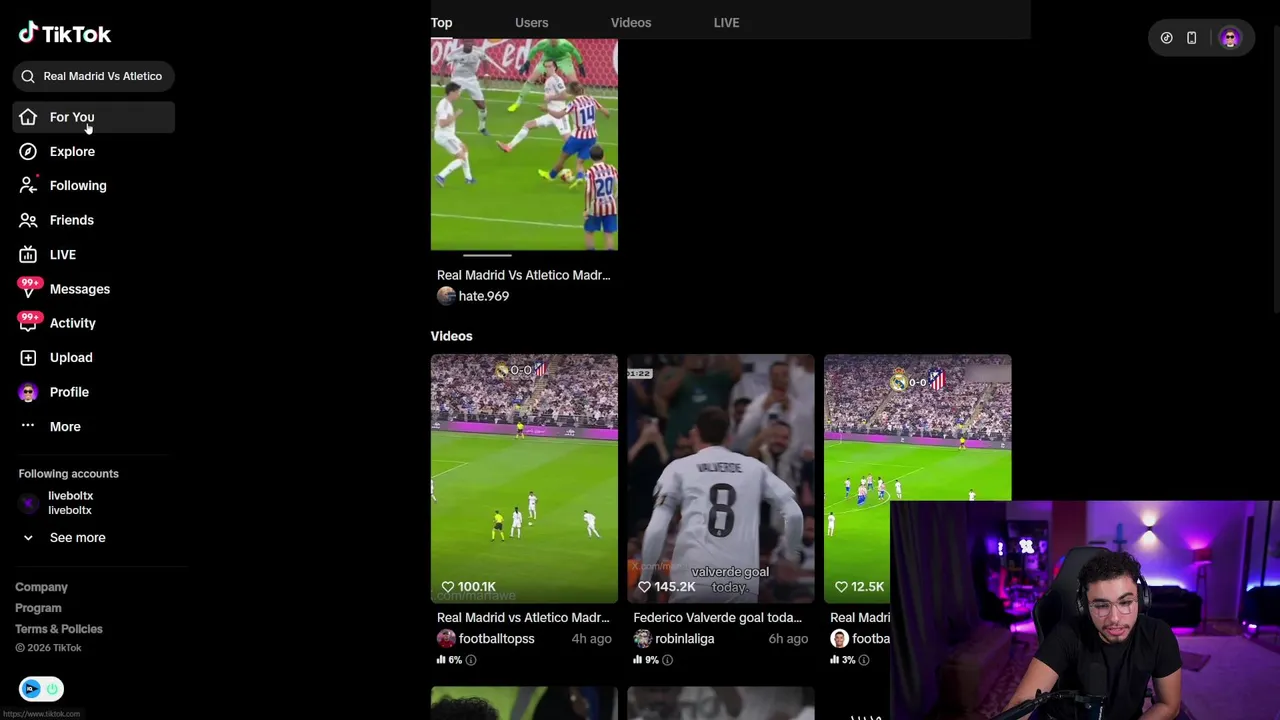Open Terms & Policies footer link
Viewport: 1280px width, 720px height.
click(x=59, y=629)
